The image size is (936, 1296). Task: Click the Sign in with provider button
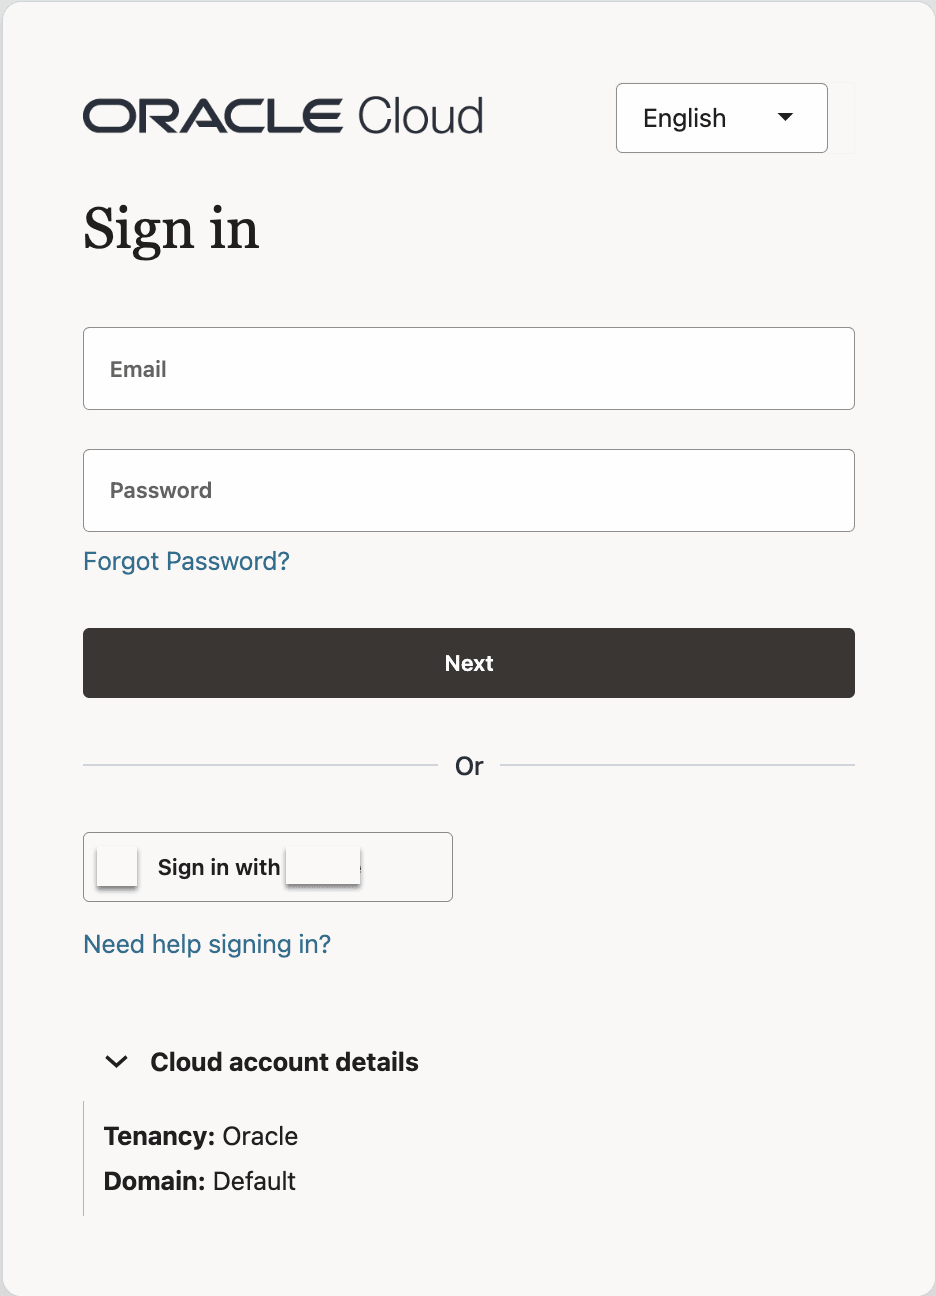(x=267, y=867)
